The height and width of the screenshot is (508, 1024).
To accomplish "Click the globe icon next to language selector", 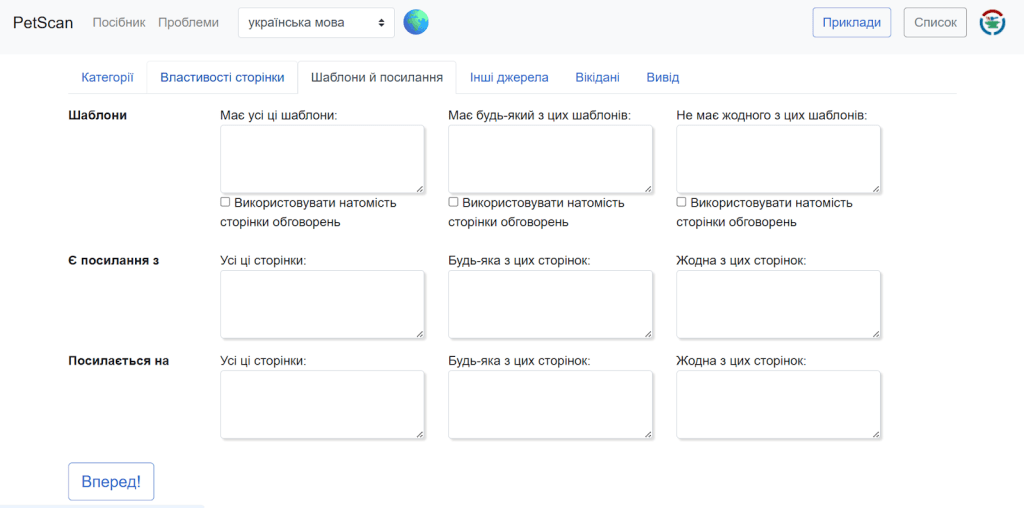I will [416, 22].
